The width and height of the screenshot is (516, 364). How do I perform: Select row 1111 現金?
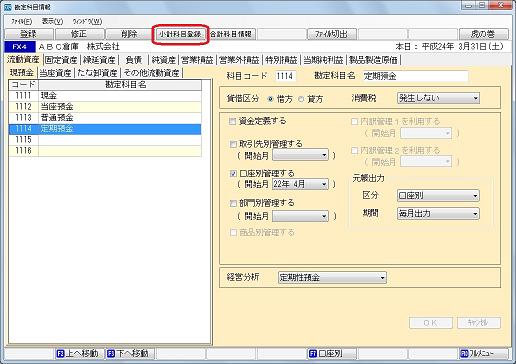(x=105, y=96)
